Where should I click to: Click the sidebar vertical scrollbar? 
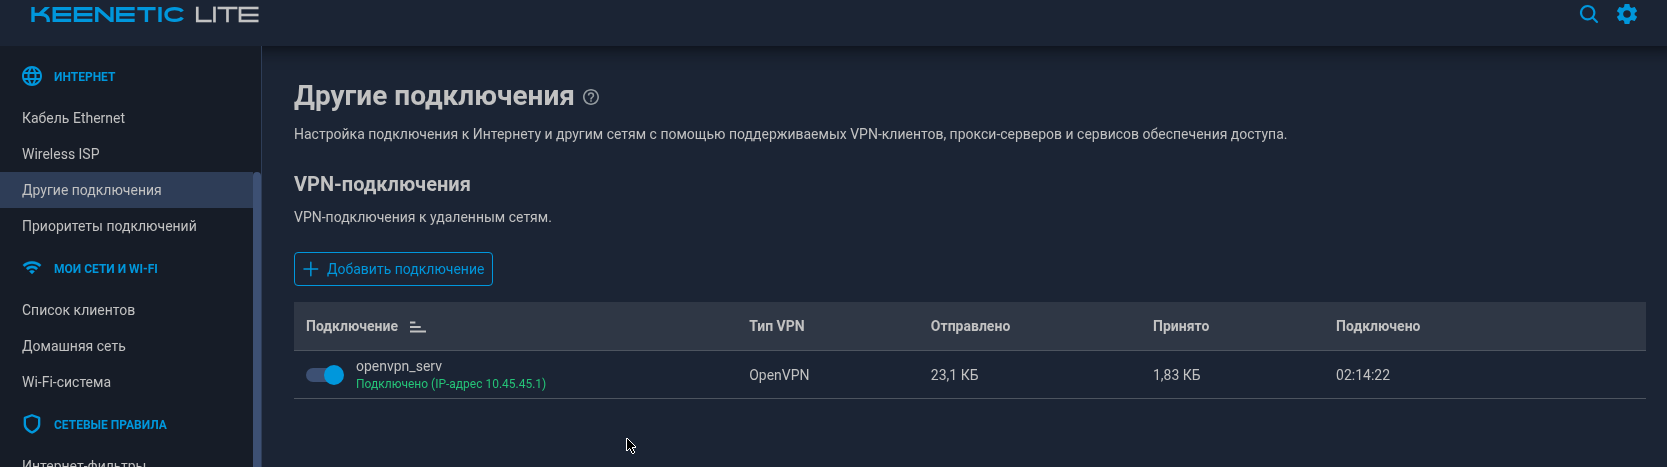(x=257, y=320)
